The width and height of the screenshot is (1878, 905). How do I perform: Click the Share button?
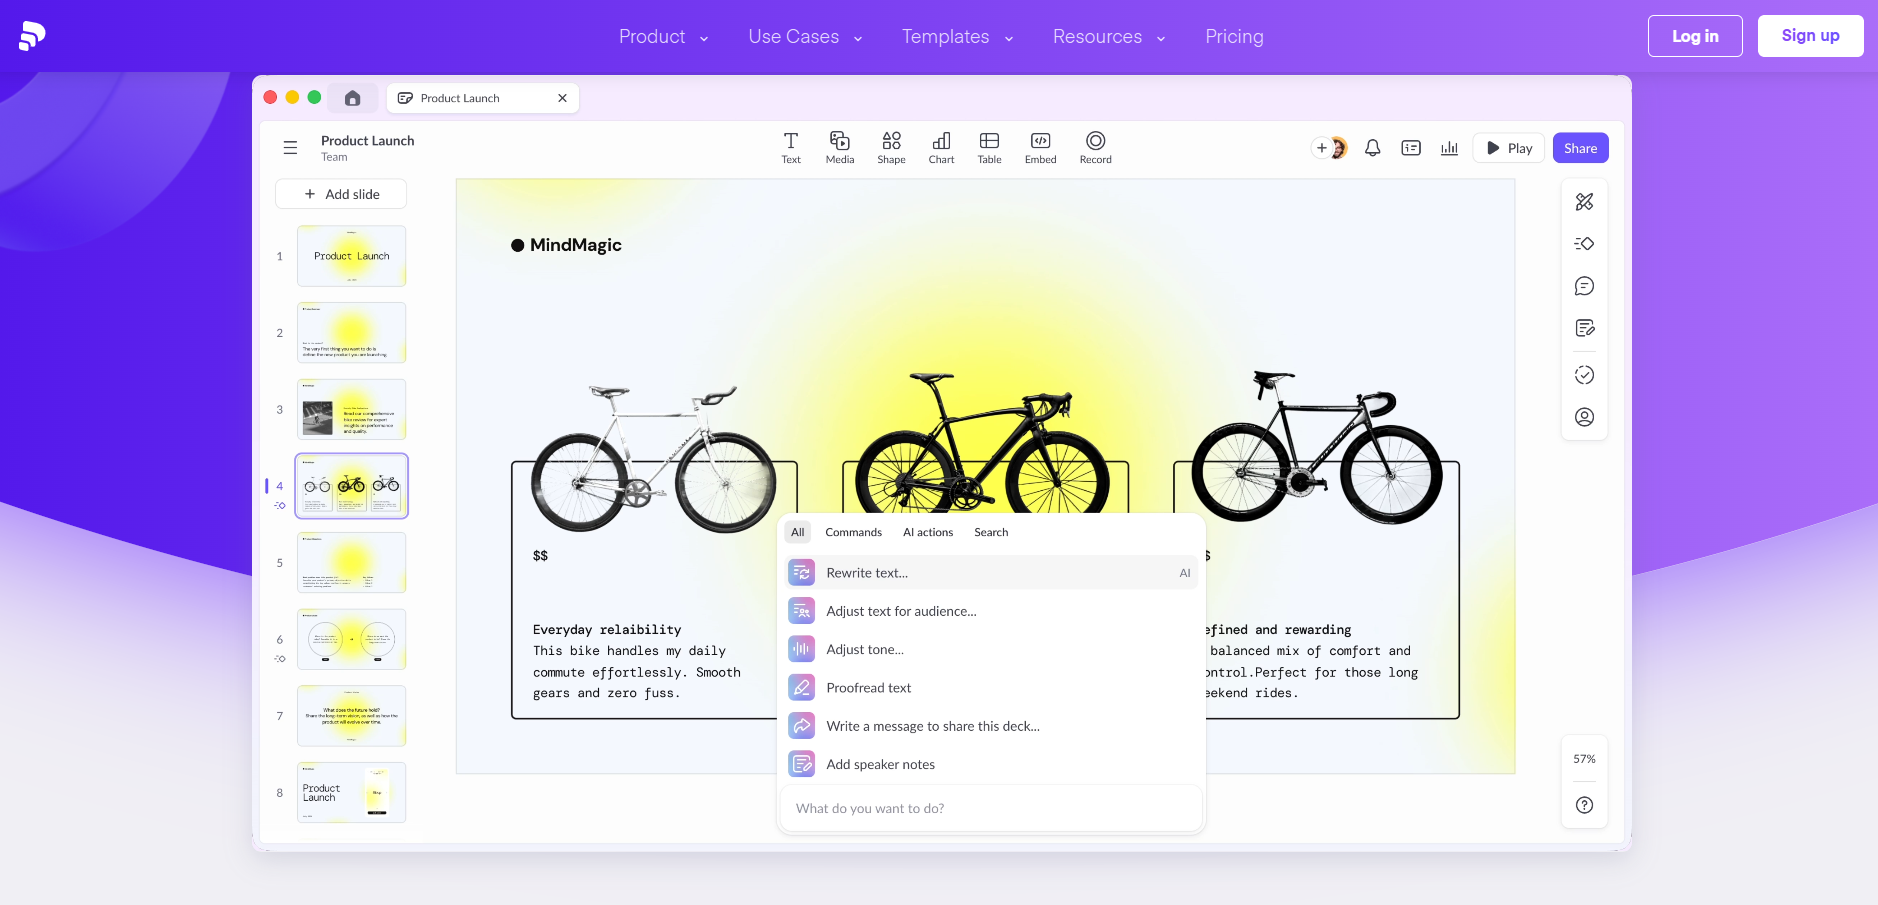pyautogui.click(x=1580, y=148)
